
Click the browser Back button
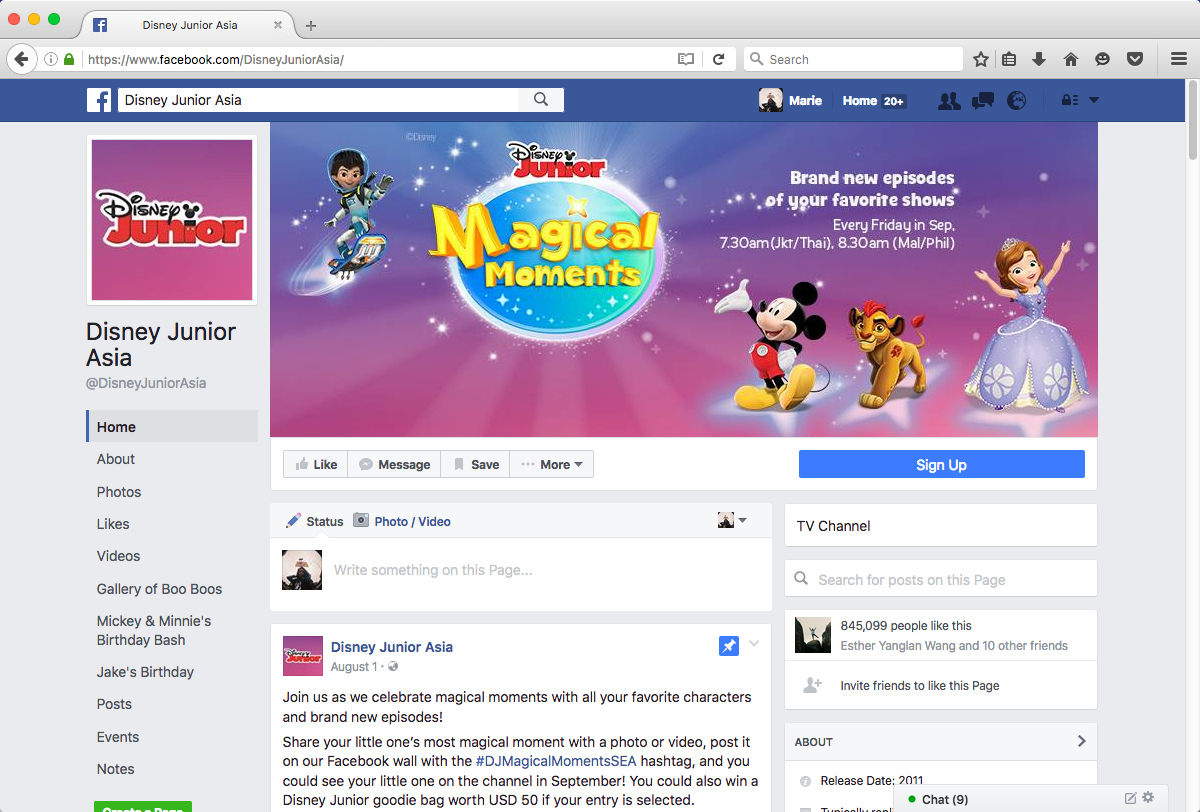21,59
